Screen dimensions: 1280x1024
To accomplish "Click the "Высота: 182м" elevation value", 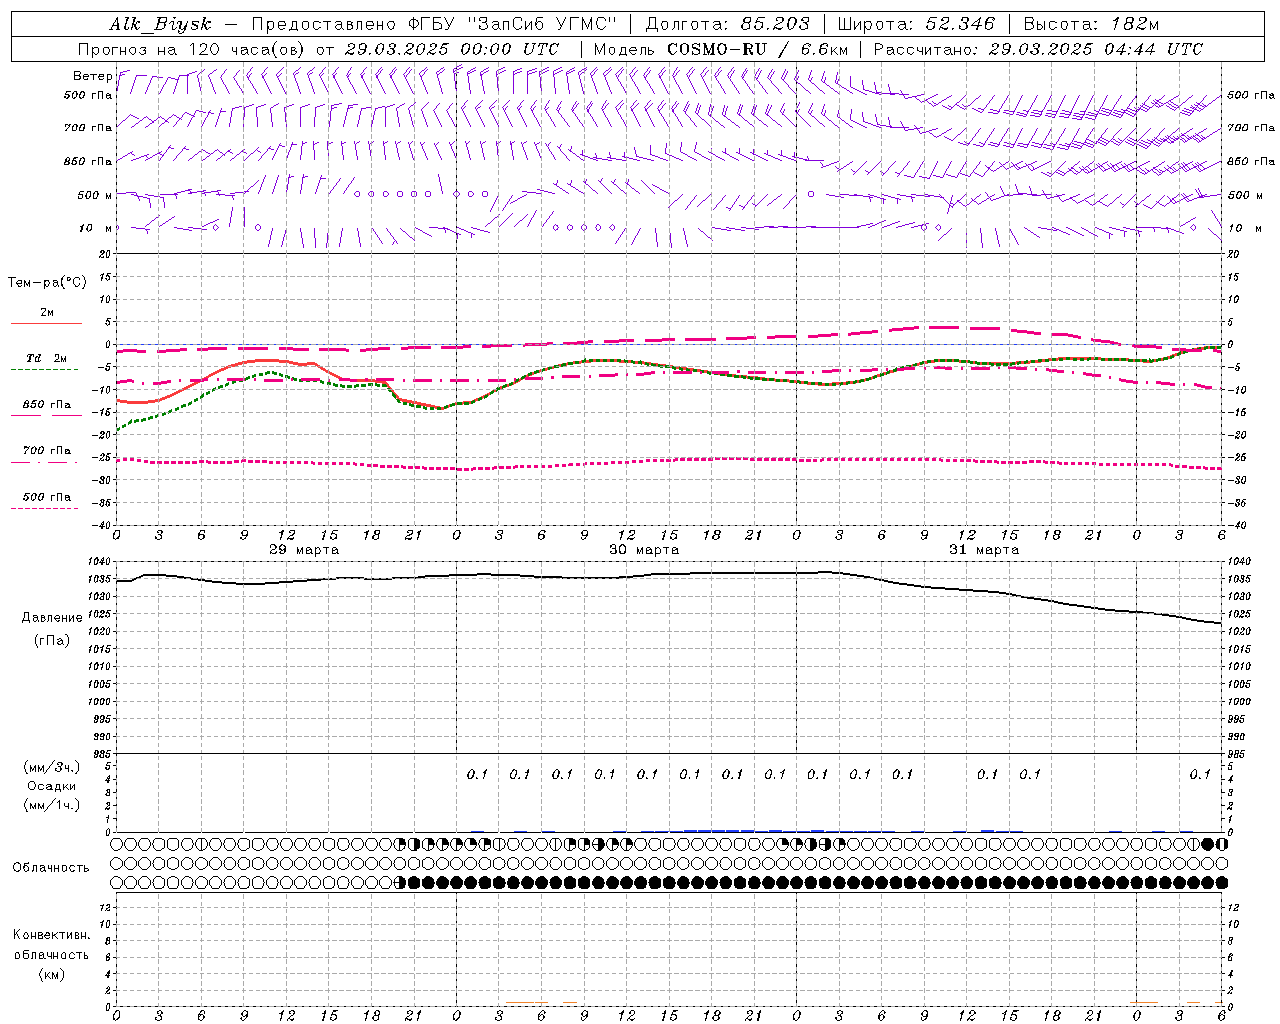I will (1091, 24).
